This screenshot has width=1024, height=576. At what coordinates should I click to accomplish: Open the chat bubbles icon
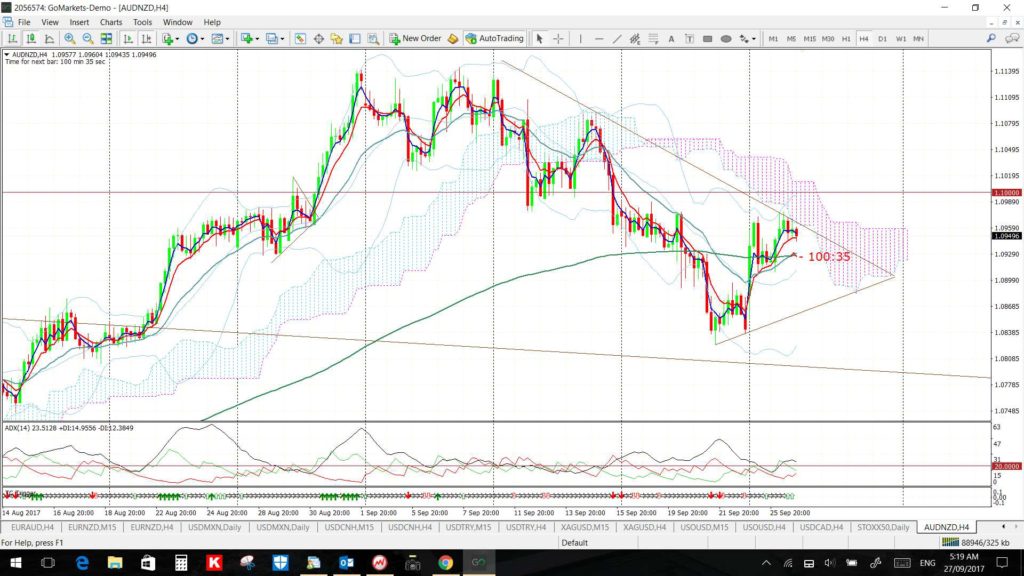(x=1012, y=39)
